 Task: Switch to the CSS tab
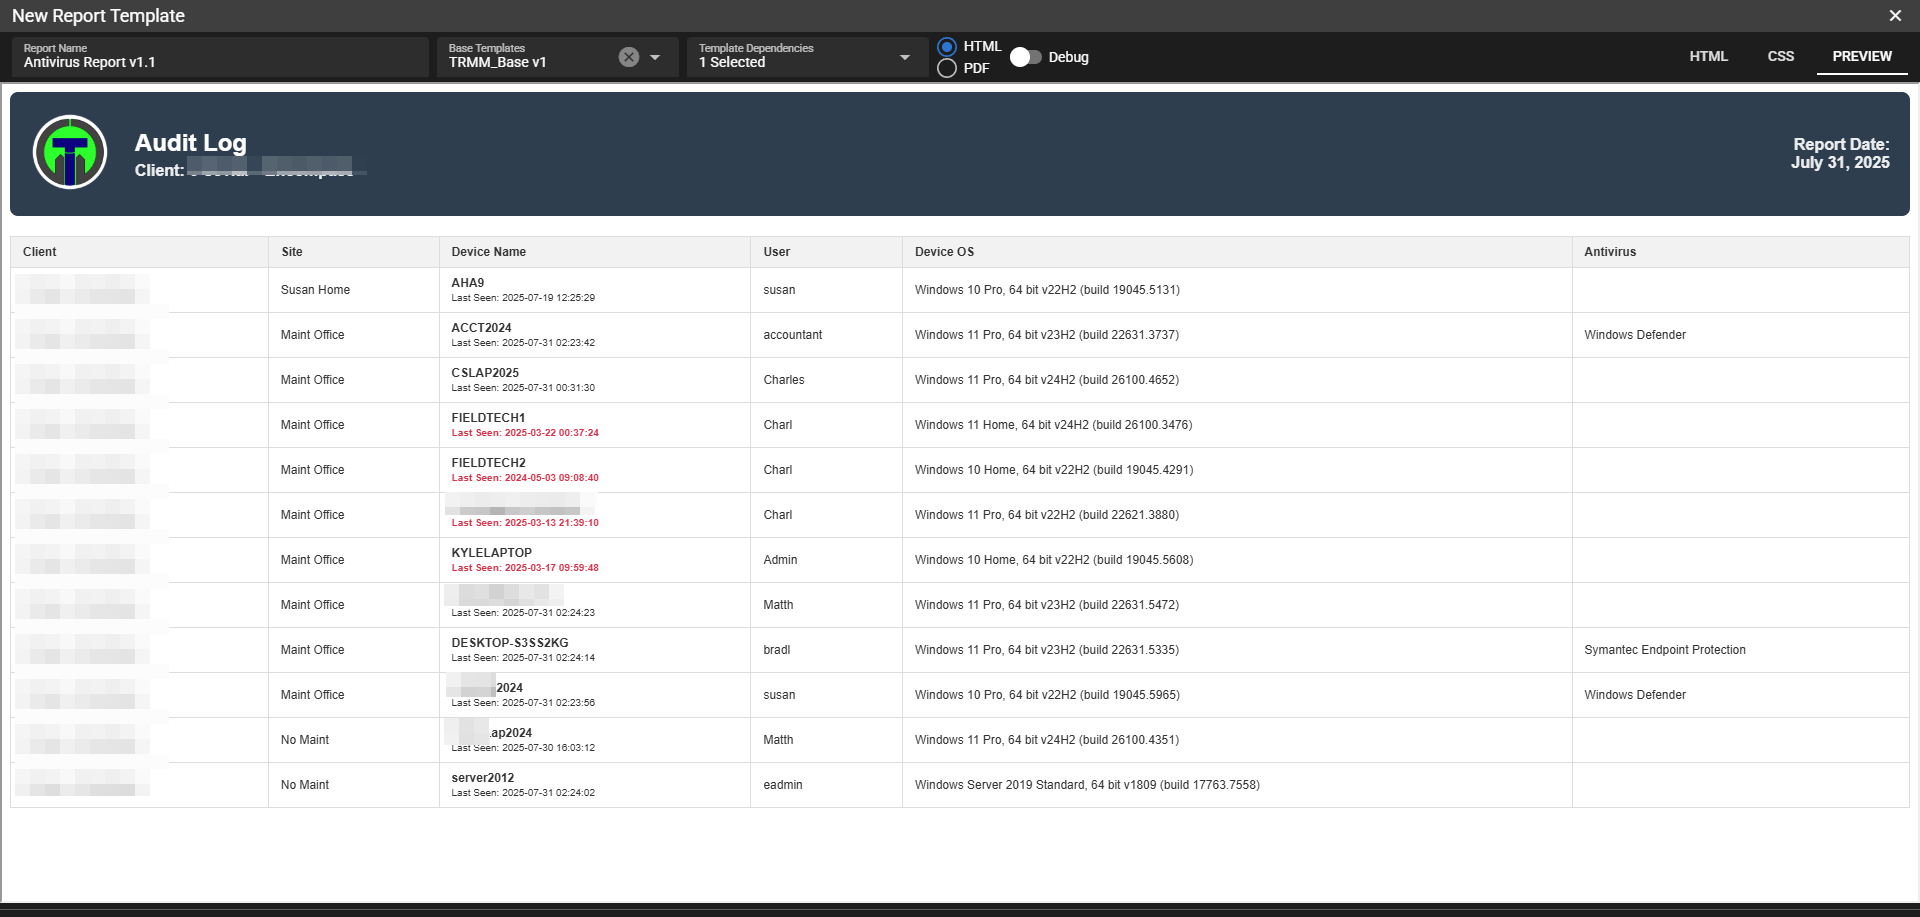point(1780,56)
